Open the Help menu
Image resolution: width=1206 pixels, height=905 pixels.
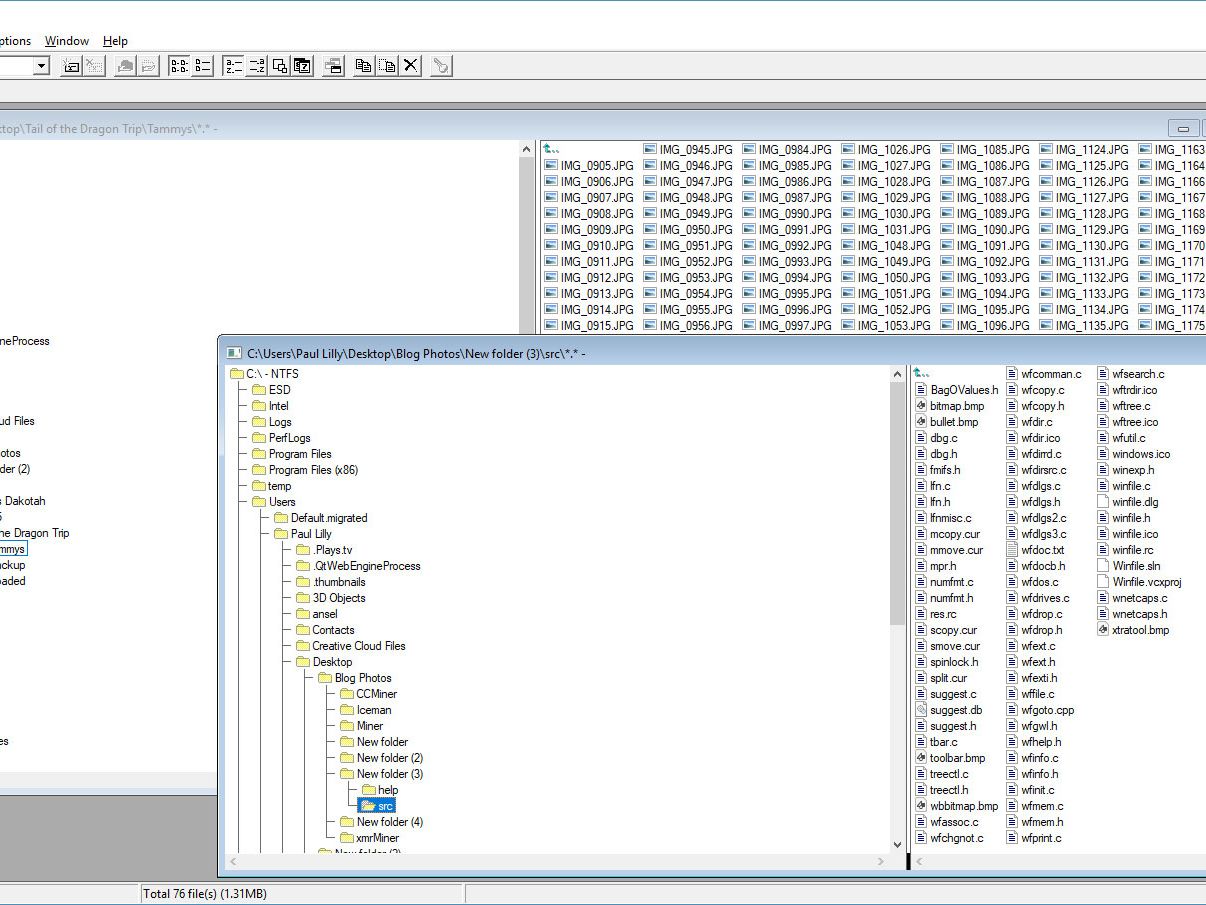115,41
